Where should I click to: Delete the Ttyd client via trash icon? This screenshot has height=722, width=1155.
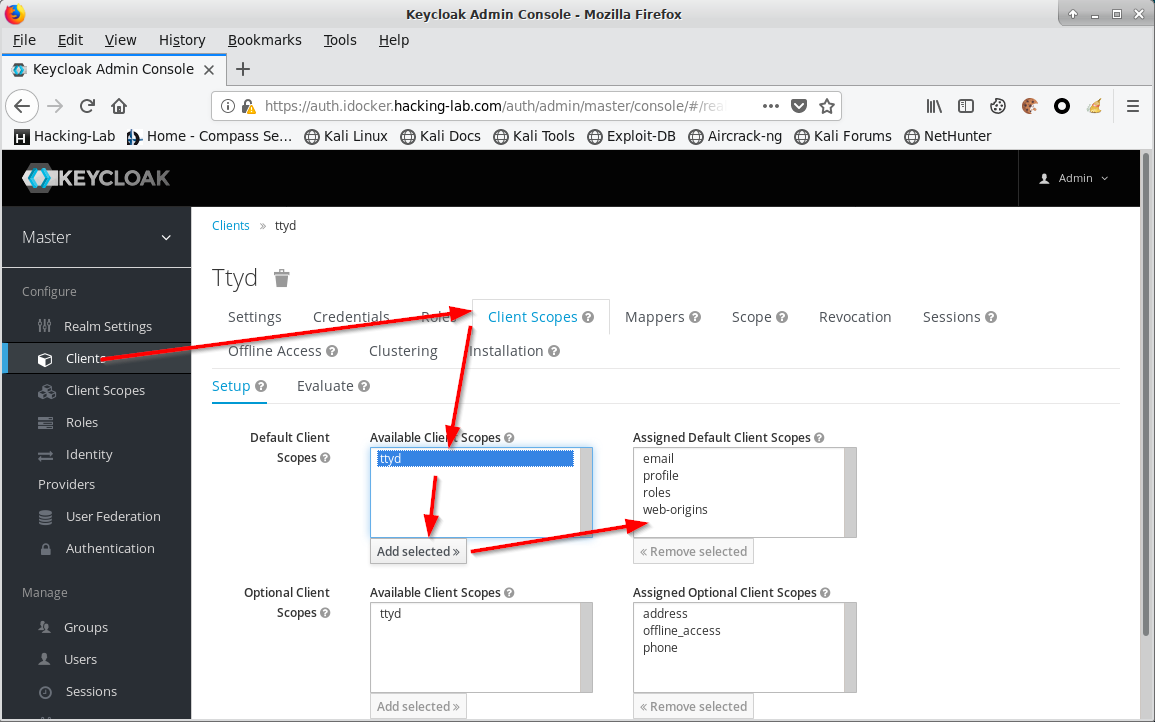pyautogui.click(x=281, y=278)
